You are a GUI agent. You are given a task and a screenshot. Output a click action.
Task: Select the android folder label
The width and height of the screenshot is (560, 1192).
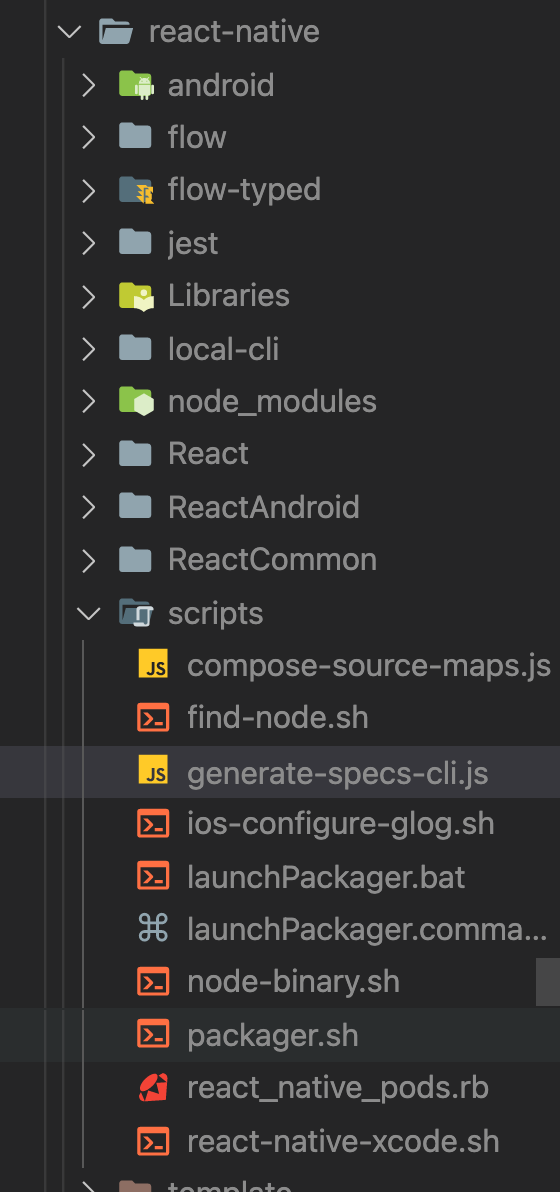(x=221, y=84)
